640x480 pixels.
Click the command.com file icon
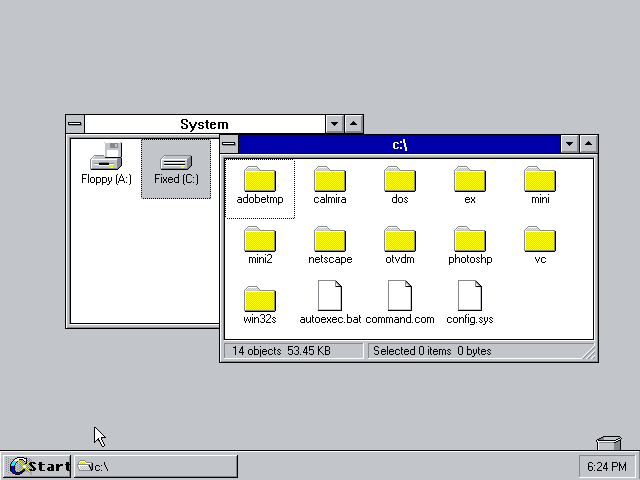pyautogui.click(x=400, y=297)
